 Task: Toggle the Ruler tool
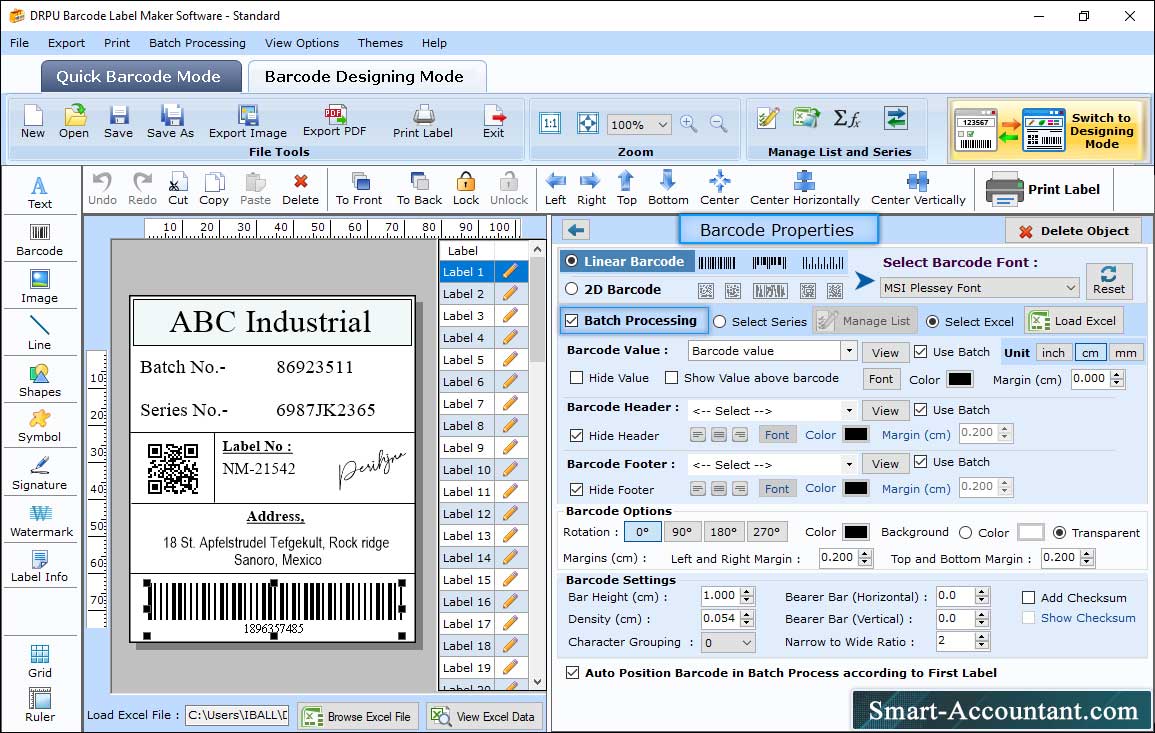[x=40, y=705]
